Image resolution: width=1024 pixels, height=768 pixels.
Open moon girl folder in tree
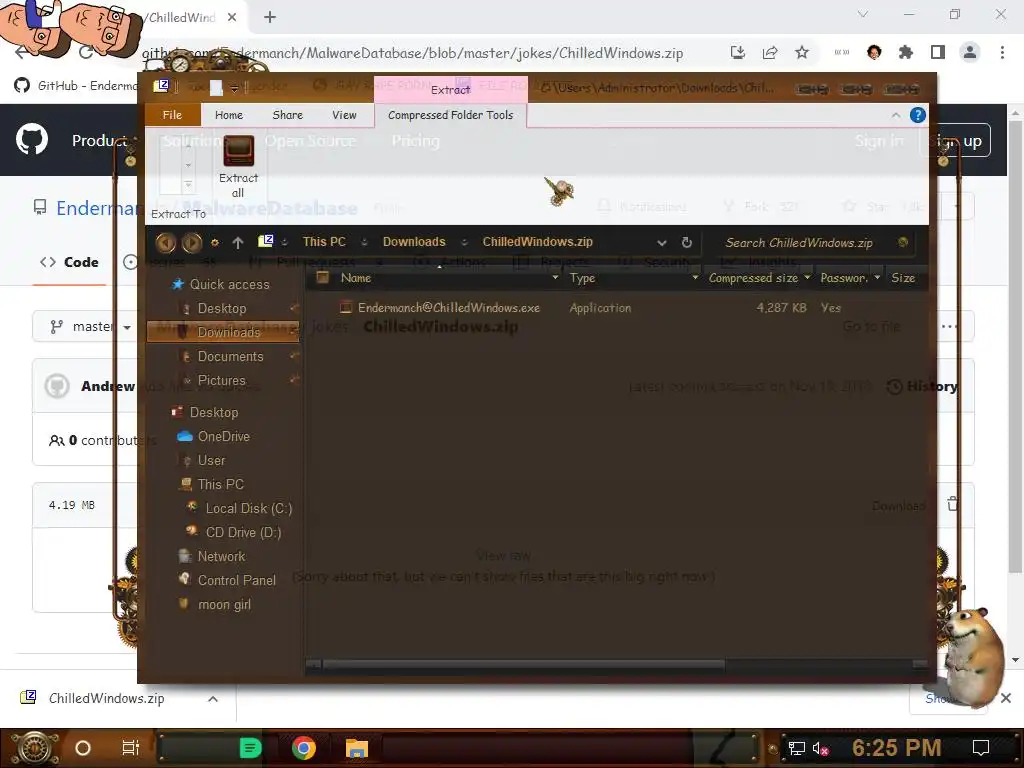(224, 605)
